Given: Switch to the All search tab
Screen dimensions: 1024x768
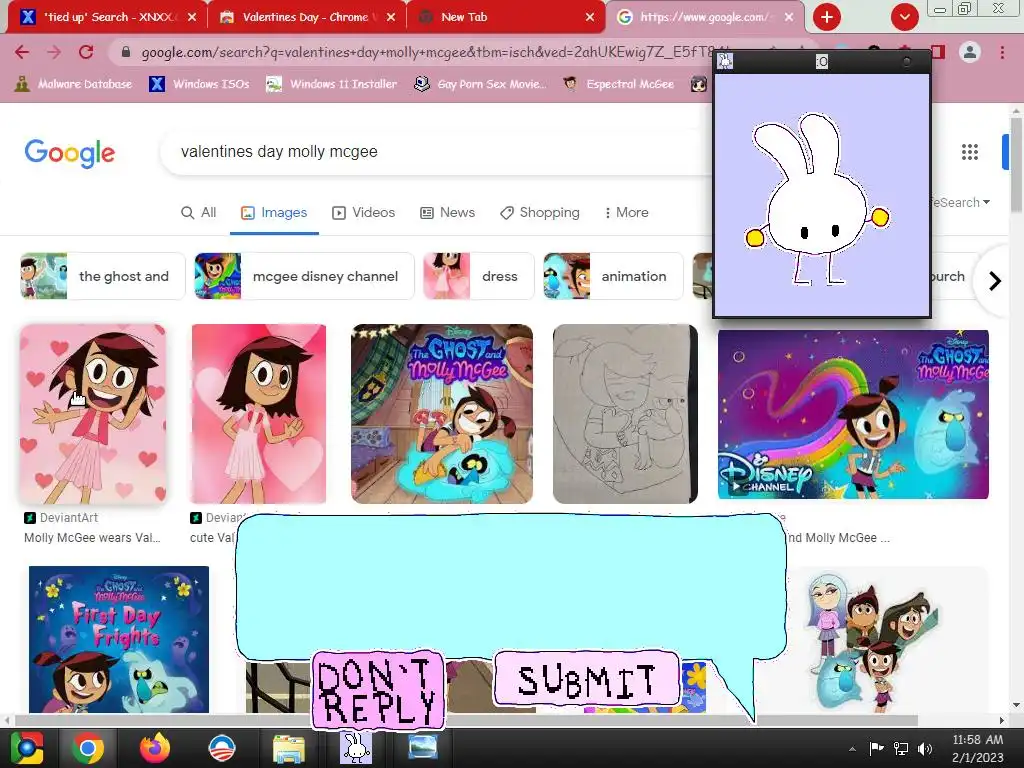Looking at the screenshot, I should pyautogui.click(x=199, y=213).
